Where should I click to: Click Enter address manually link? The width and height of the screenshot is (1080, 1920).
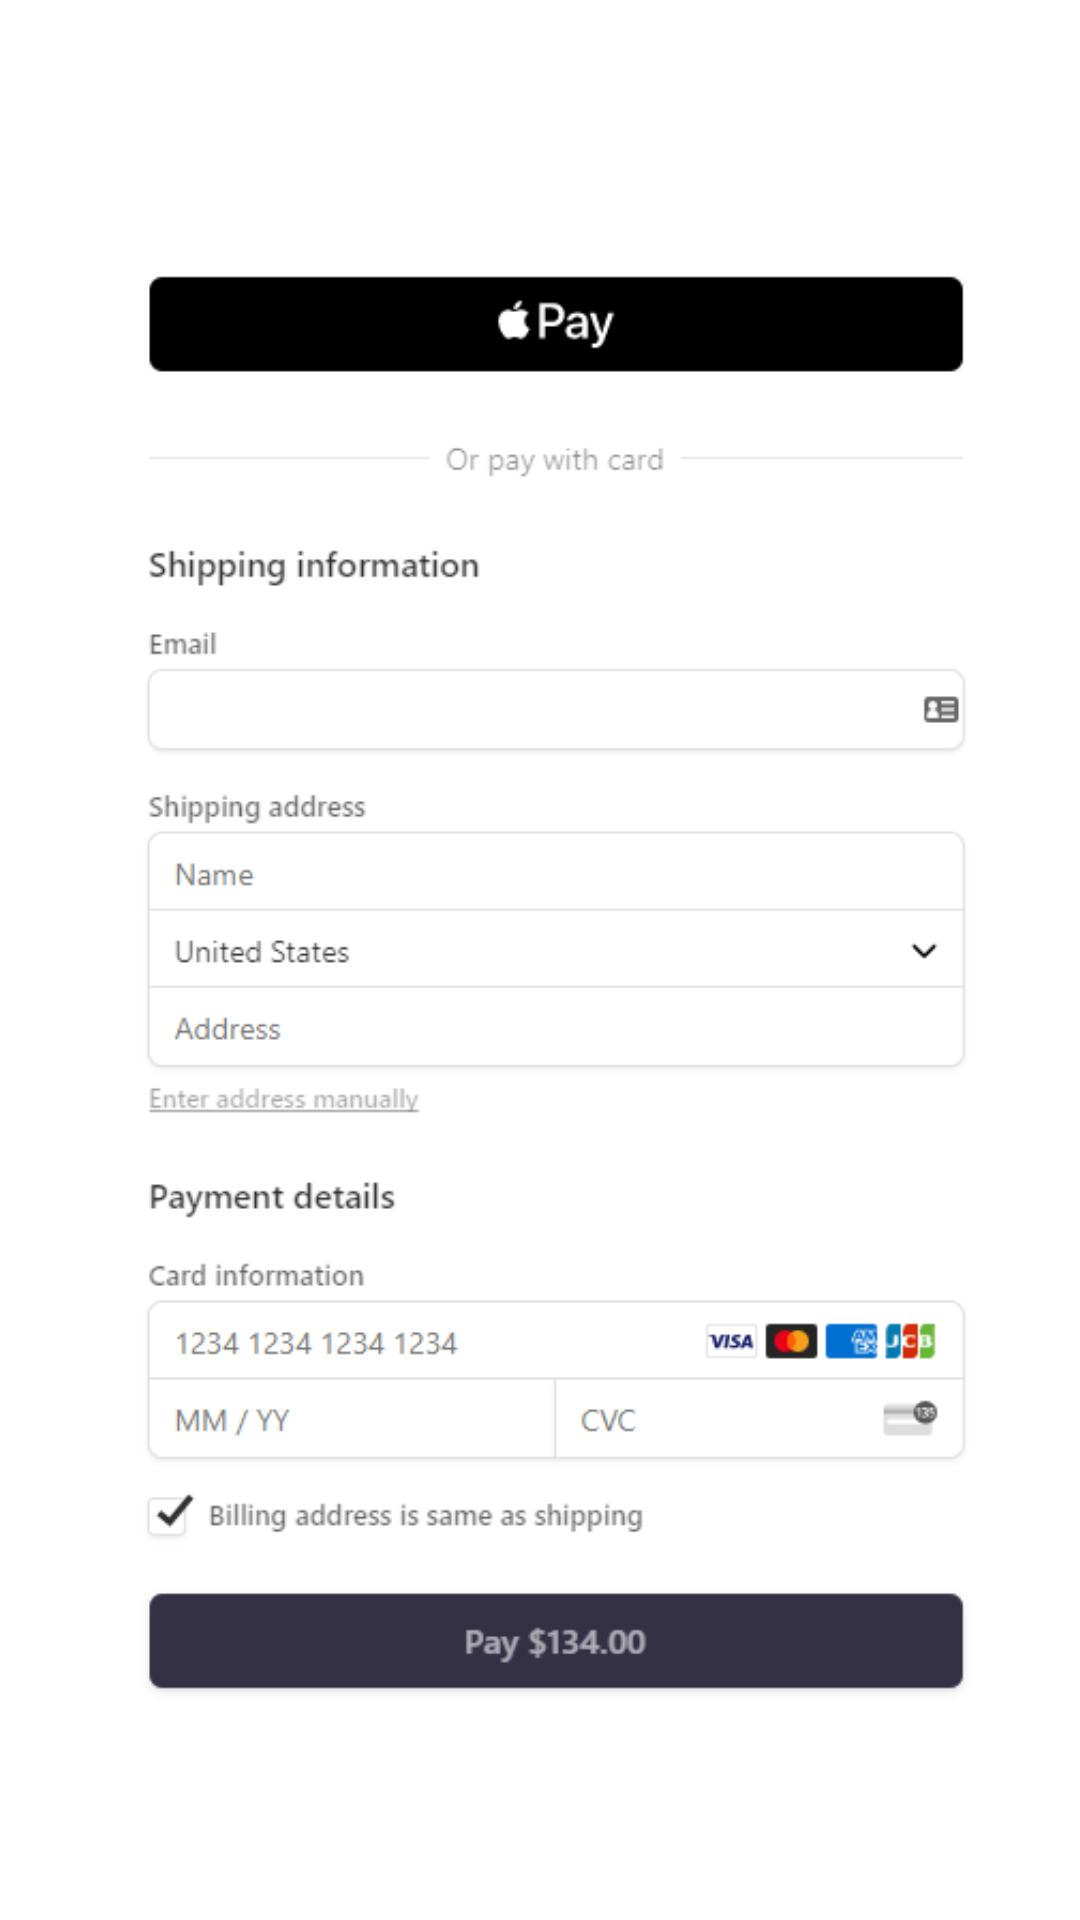[x=283, y=1098]
